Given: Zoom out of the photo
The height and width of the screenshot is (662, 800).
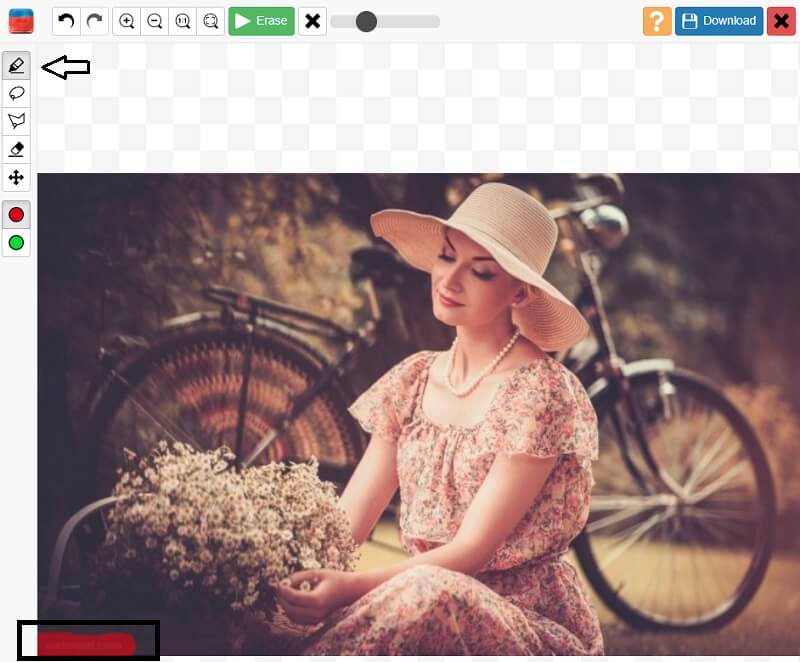Looking at the screenshot, I should coord(156,20).
